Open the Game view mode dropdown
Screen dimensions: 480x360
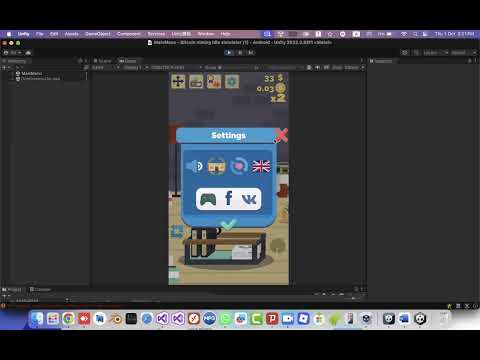coord(105,68)
